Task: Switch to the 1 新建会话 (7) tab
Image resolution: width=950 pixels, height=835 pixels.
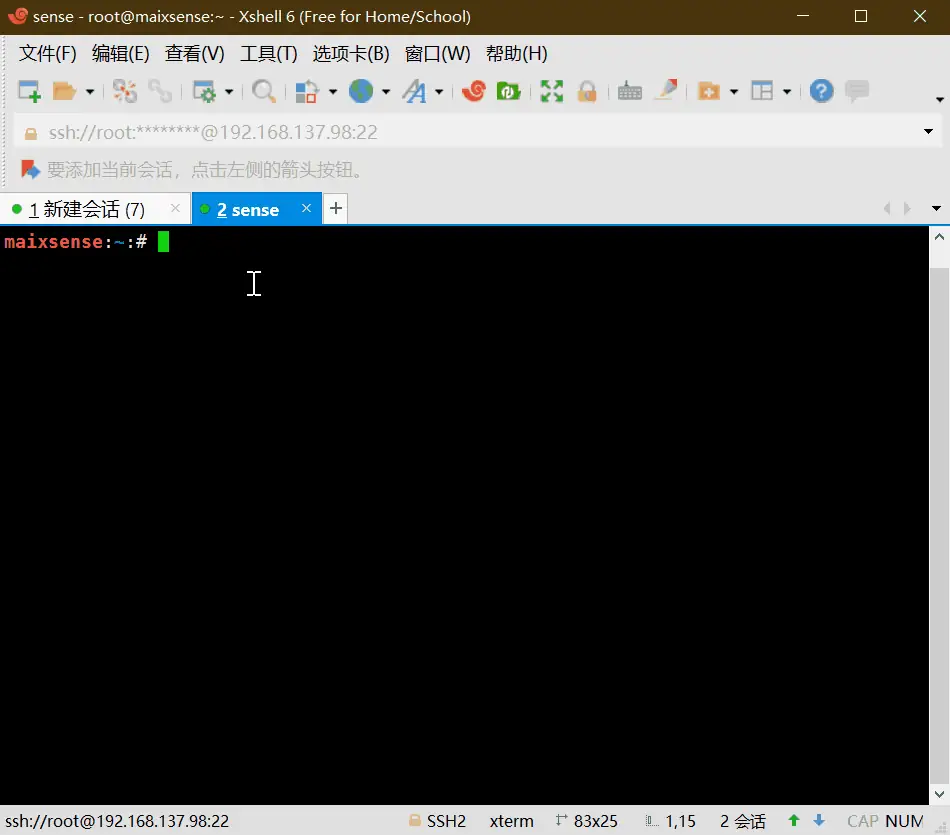Action: (87, 210)
